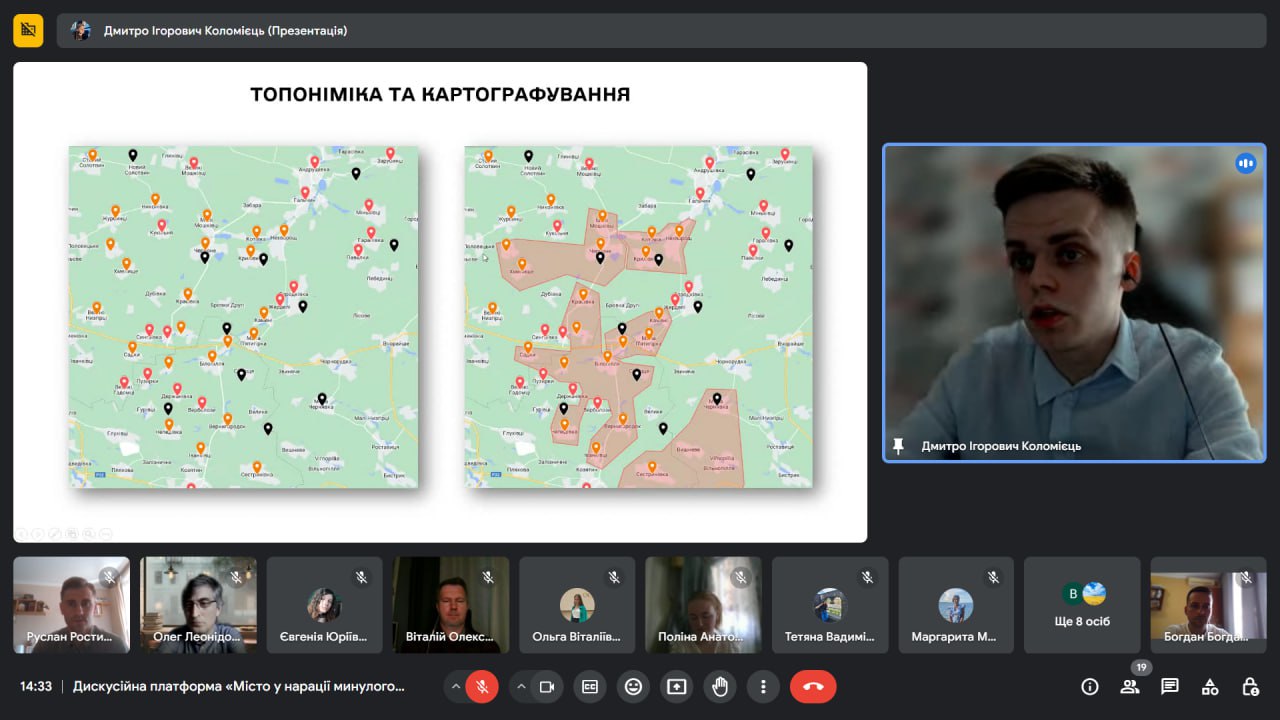Expand video settings arrow beside the camera

tap(521, 687)
